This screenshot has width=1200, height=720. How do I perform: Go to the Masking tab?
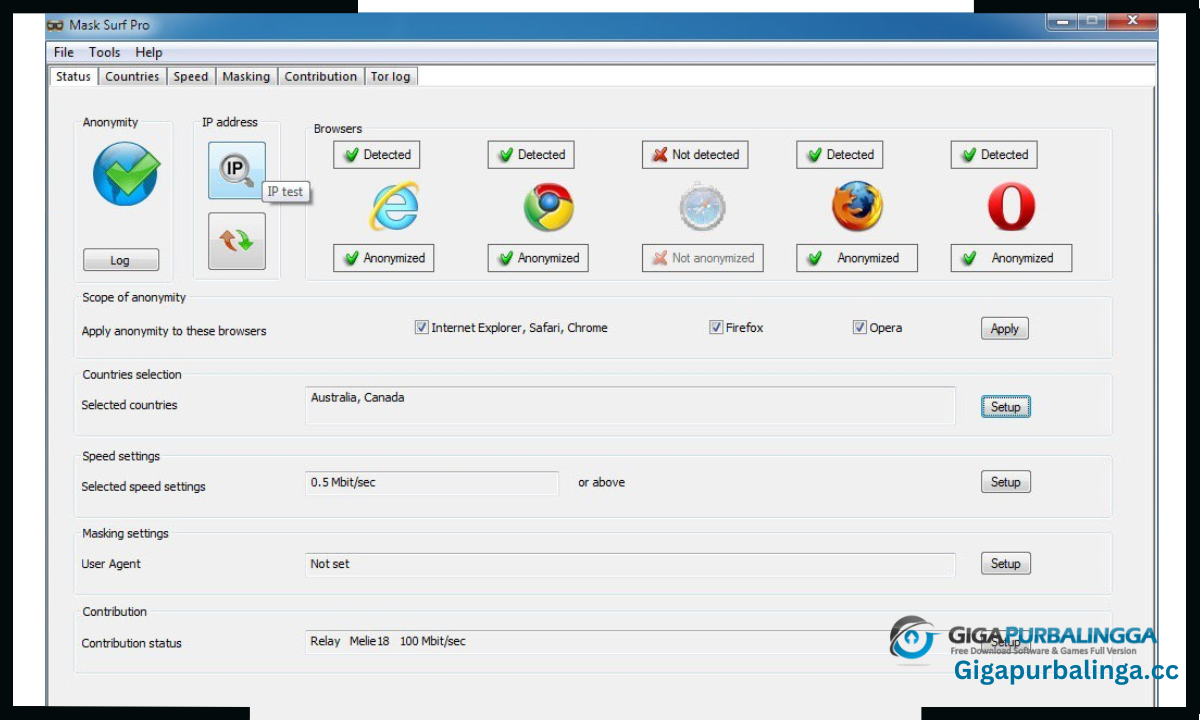(246, 77)
